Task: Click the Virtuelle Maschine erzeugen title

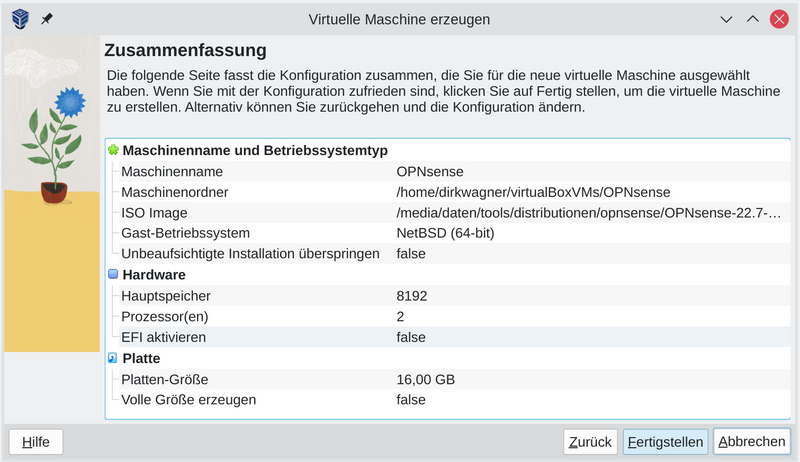Action: coord(399,19)
